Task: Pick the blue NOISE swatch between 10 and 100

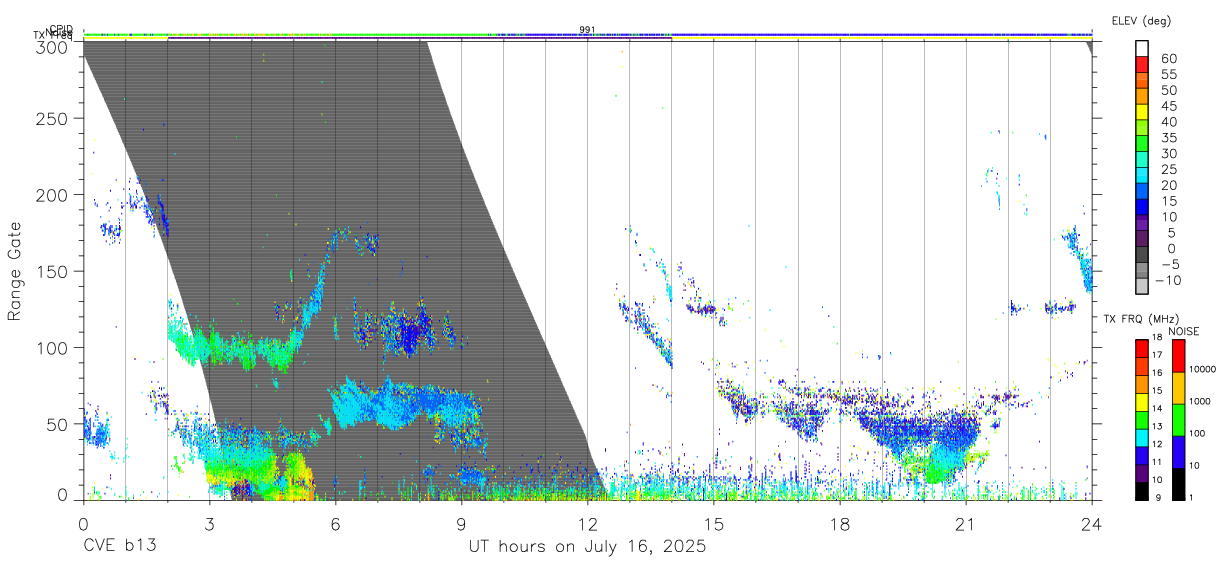Action: tap(1178, 450)
